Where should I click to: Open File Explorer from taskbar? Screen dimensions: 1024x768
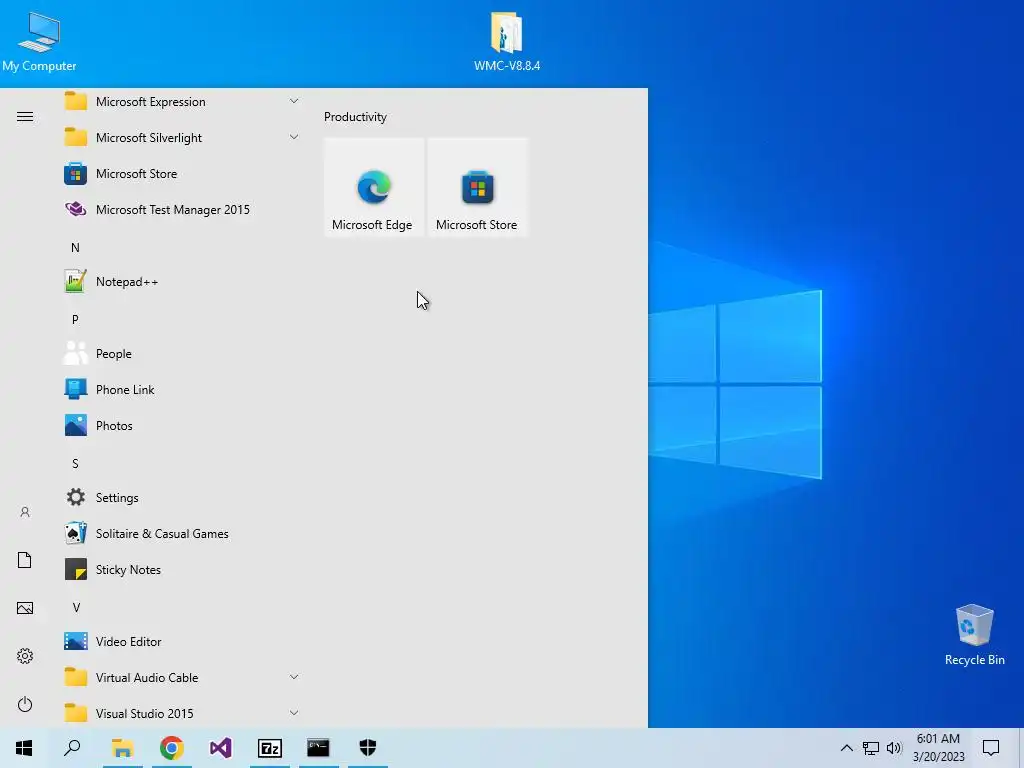122,748
